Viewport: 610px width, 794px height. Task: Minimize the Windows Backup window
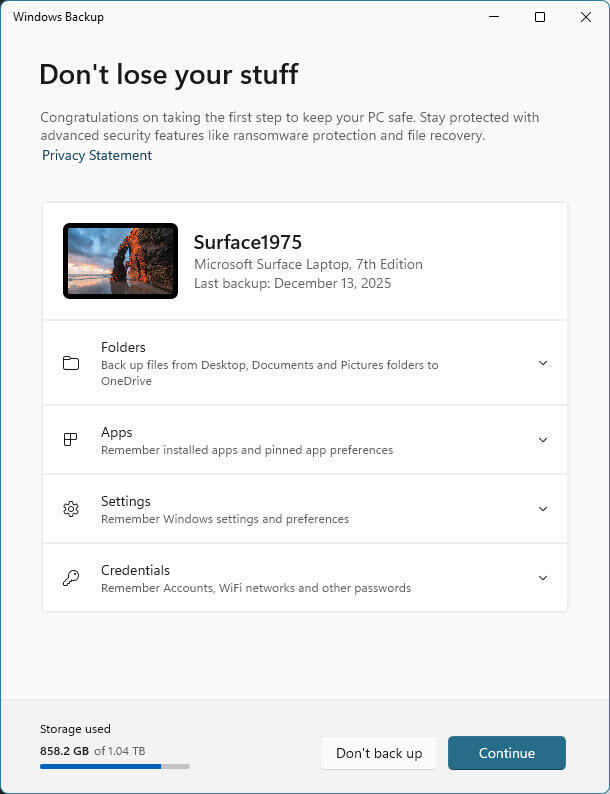[494, 17]
